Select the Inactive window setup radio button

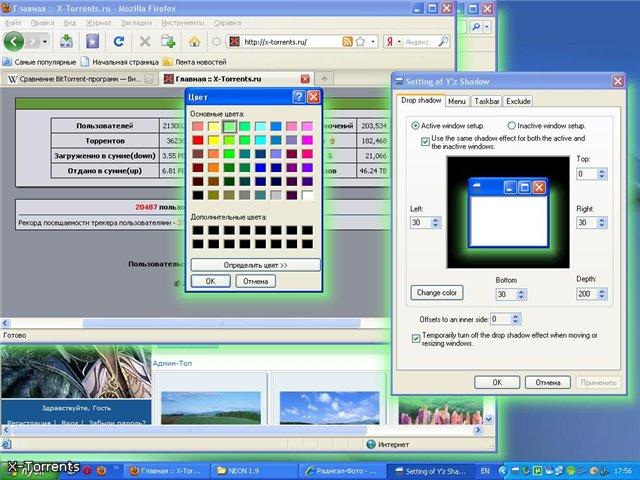(x=512, y=125)
